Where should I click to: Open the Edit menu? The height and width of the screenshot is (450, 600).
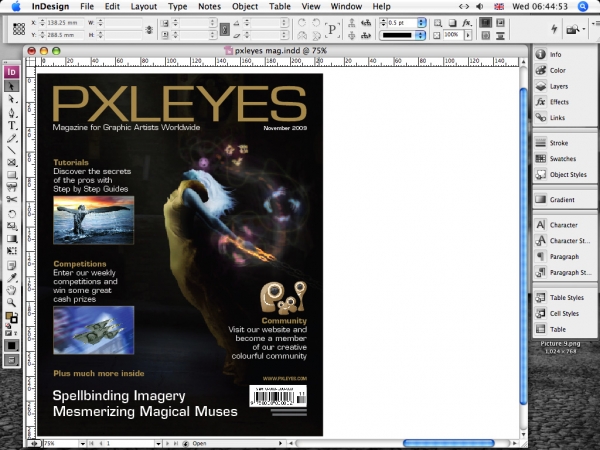click(112, 7)
